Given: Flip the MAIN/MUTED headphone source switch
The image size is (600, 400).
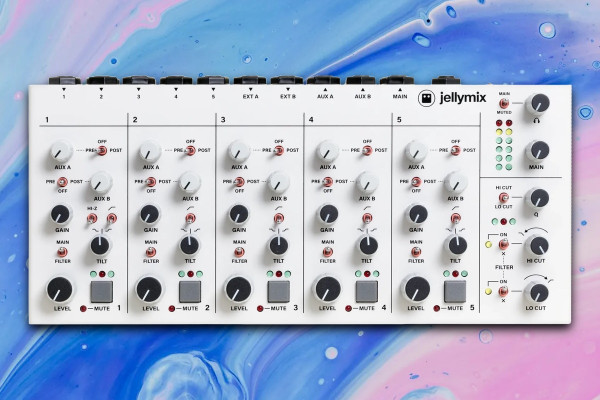Looking at the screenshot, I should click(504, 103).
